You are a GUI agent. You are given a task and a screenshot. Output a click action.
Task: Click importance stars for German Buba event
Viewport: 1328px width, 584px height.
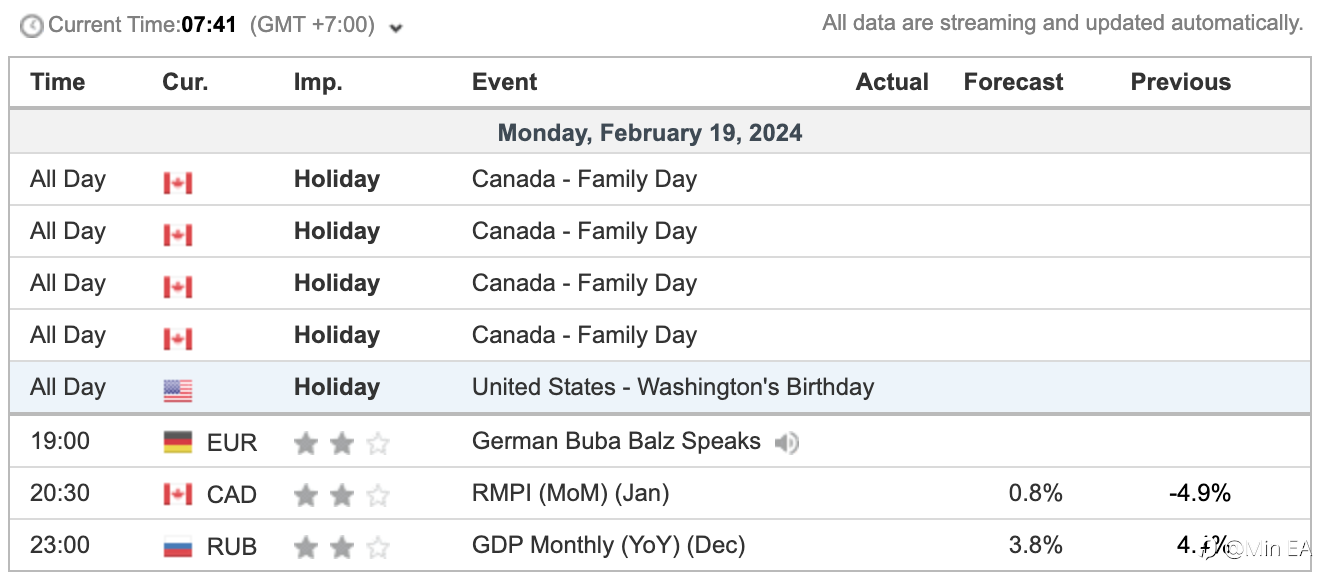[342, 443]
